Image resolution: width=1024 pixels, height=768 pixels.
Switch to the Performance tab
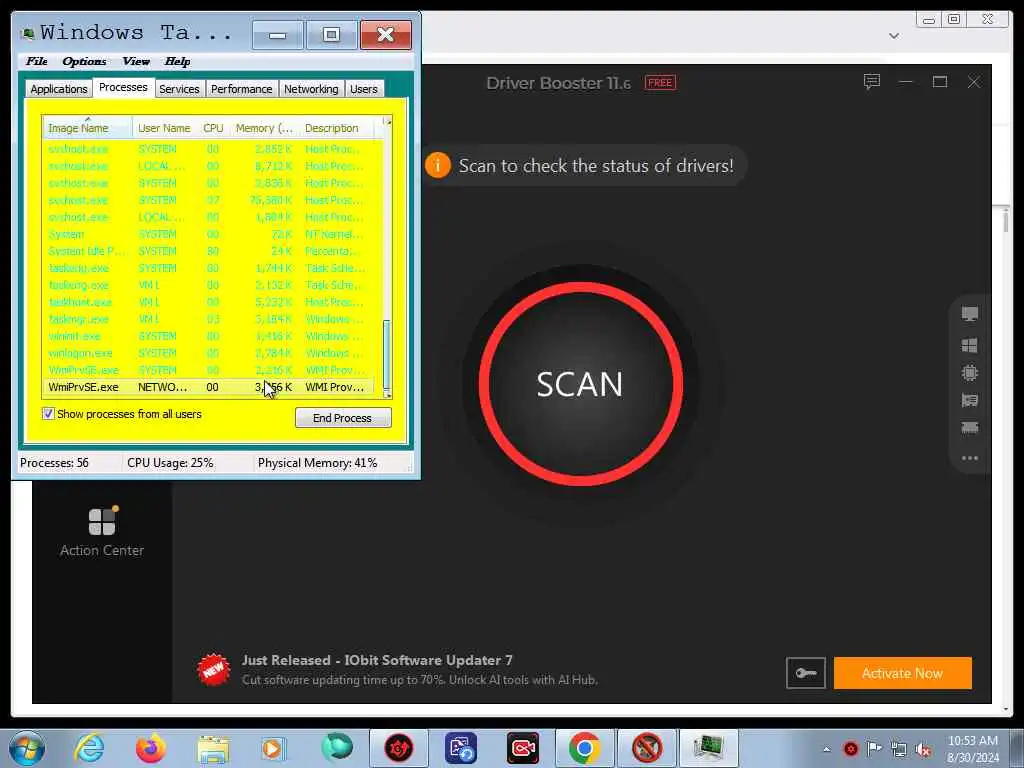click(242, 89)
